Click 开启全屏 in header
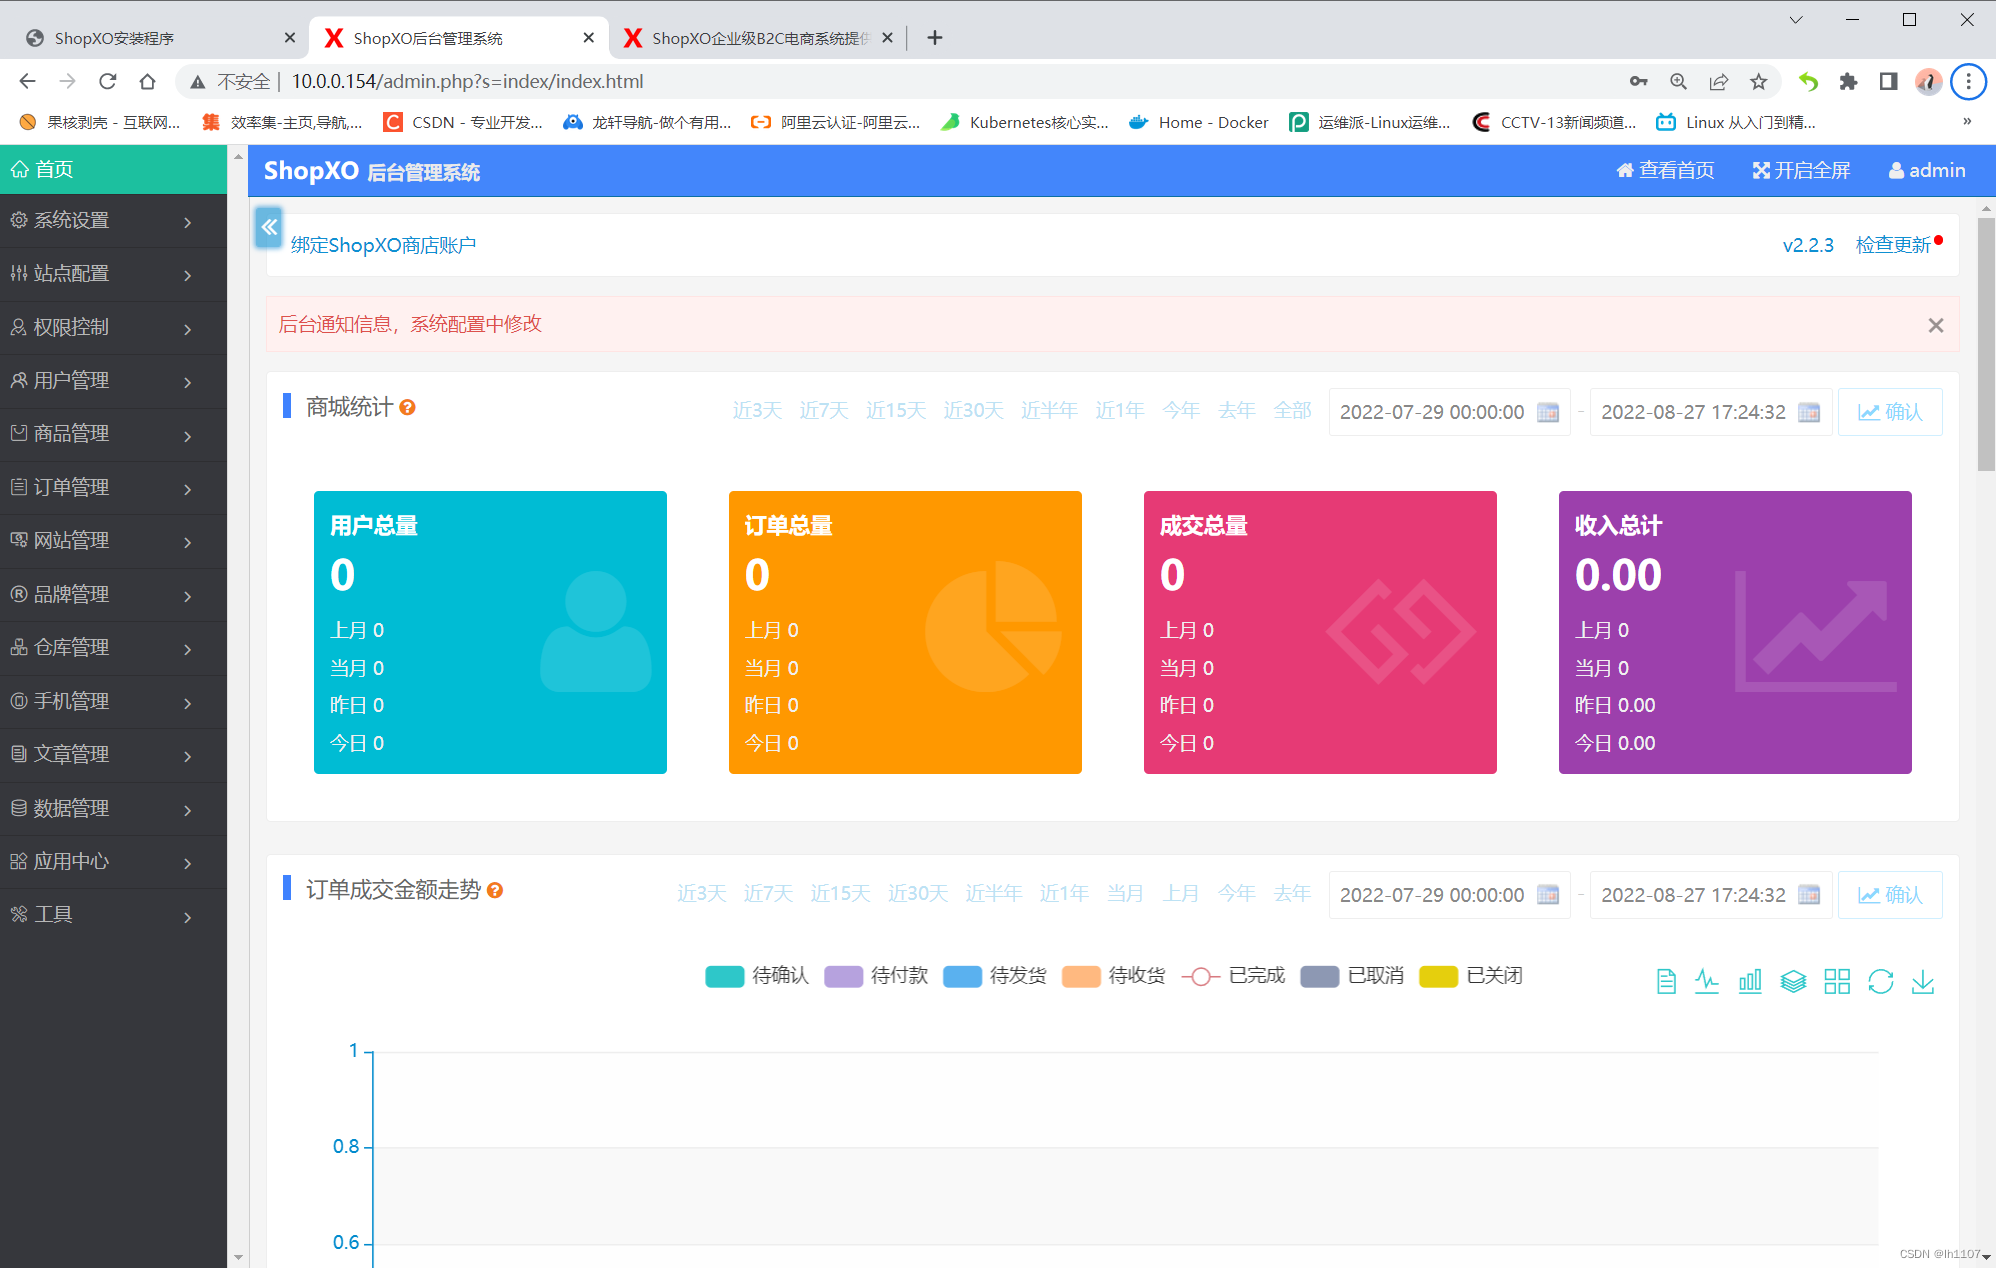The height and width of the screenshot is (1268, 1996). (x=1801, y=171)
